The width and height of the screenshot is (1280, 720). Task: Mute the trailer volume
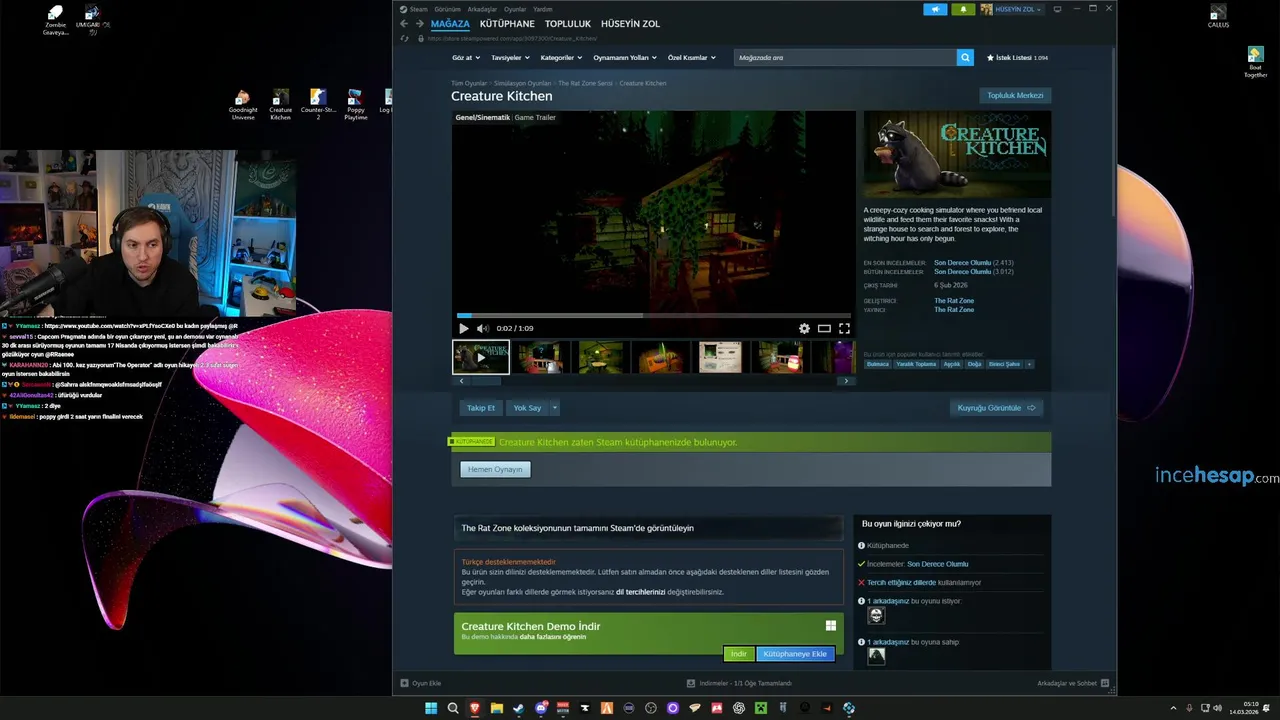482,328
